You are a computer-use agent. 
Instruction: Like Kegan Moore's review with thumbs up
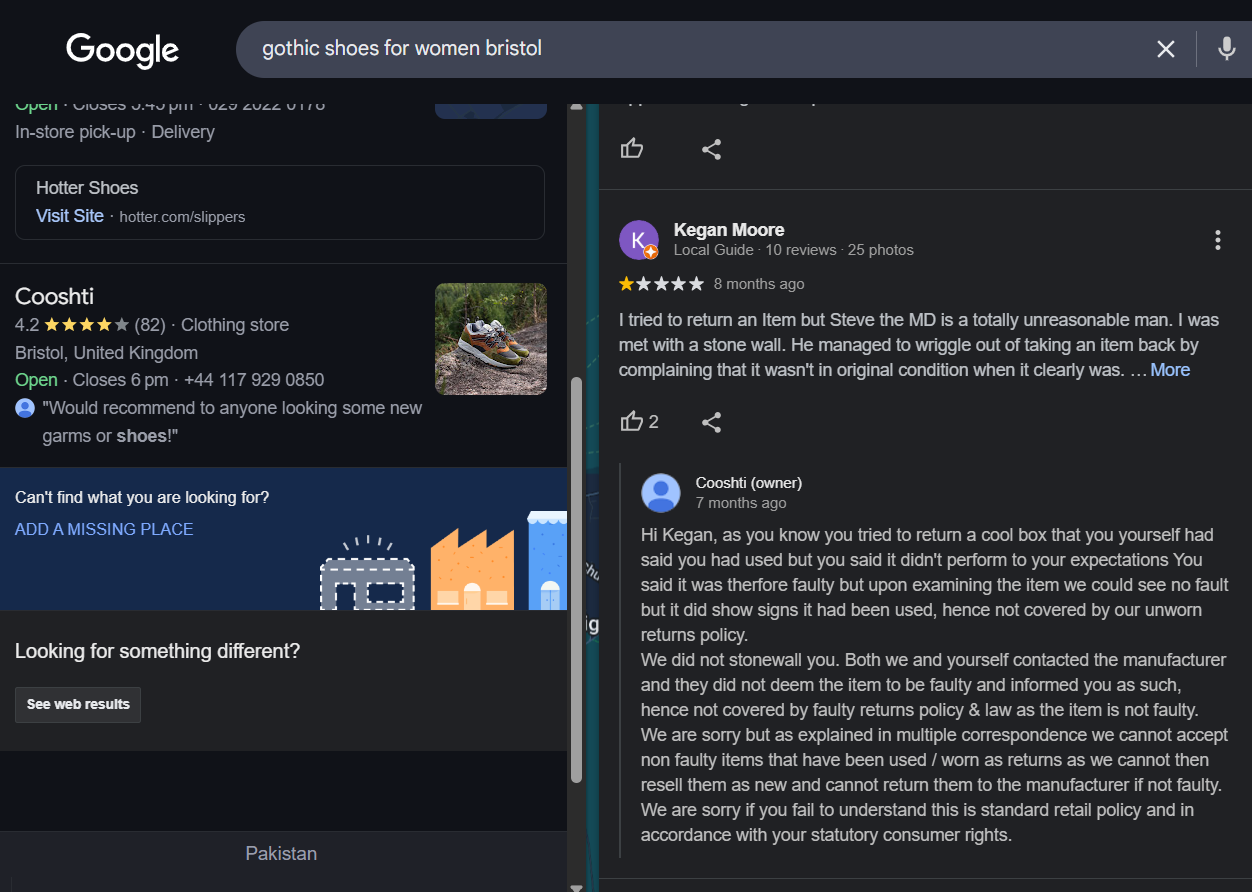(632, 422)
